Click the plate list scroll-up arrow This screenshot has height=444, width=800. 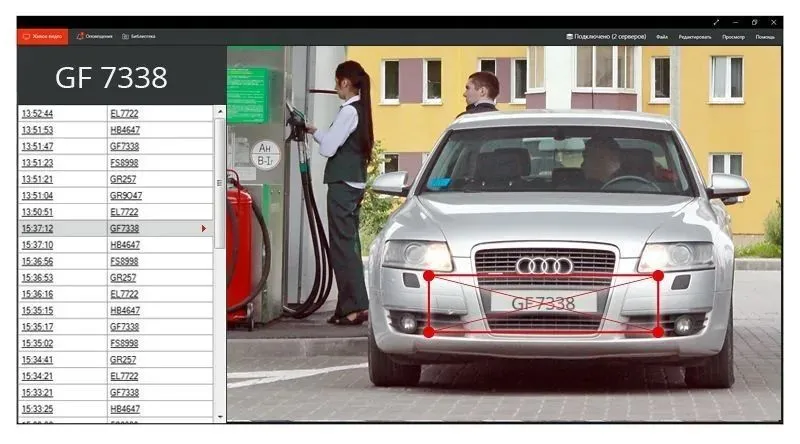(220, 112)
